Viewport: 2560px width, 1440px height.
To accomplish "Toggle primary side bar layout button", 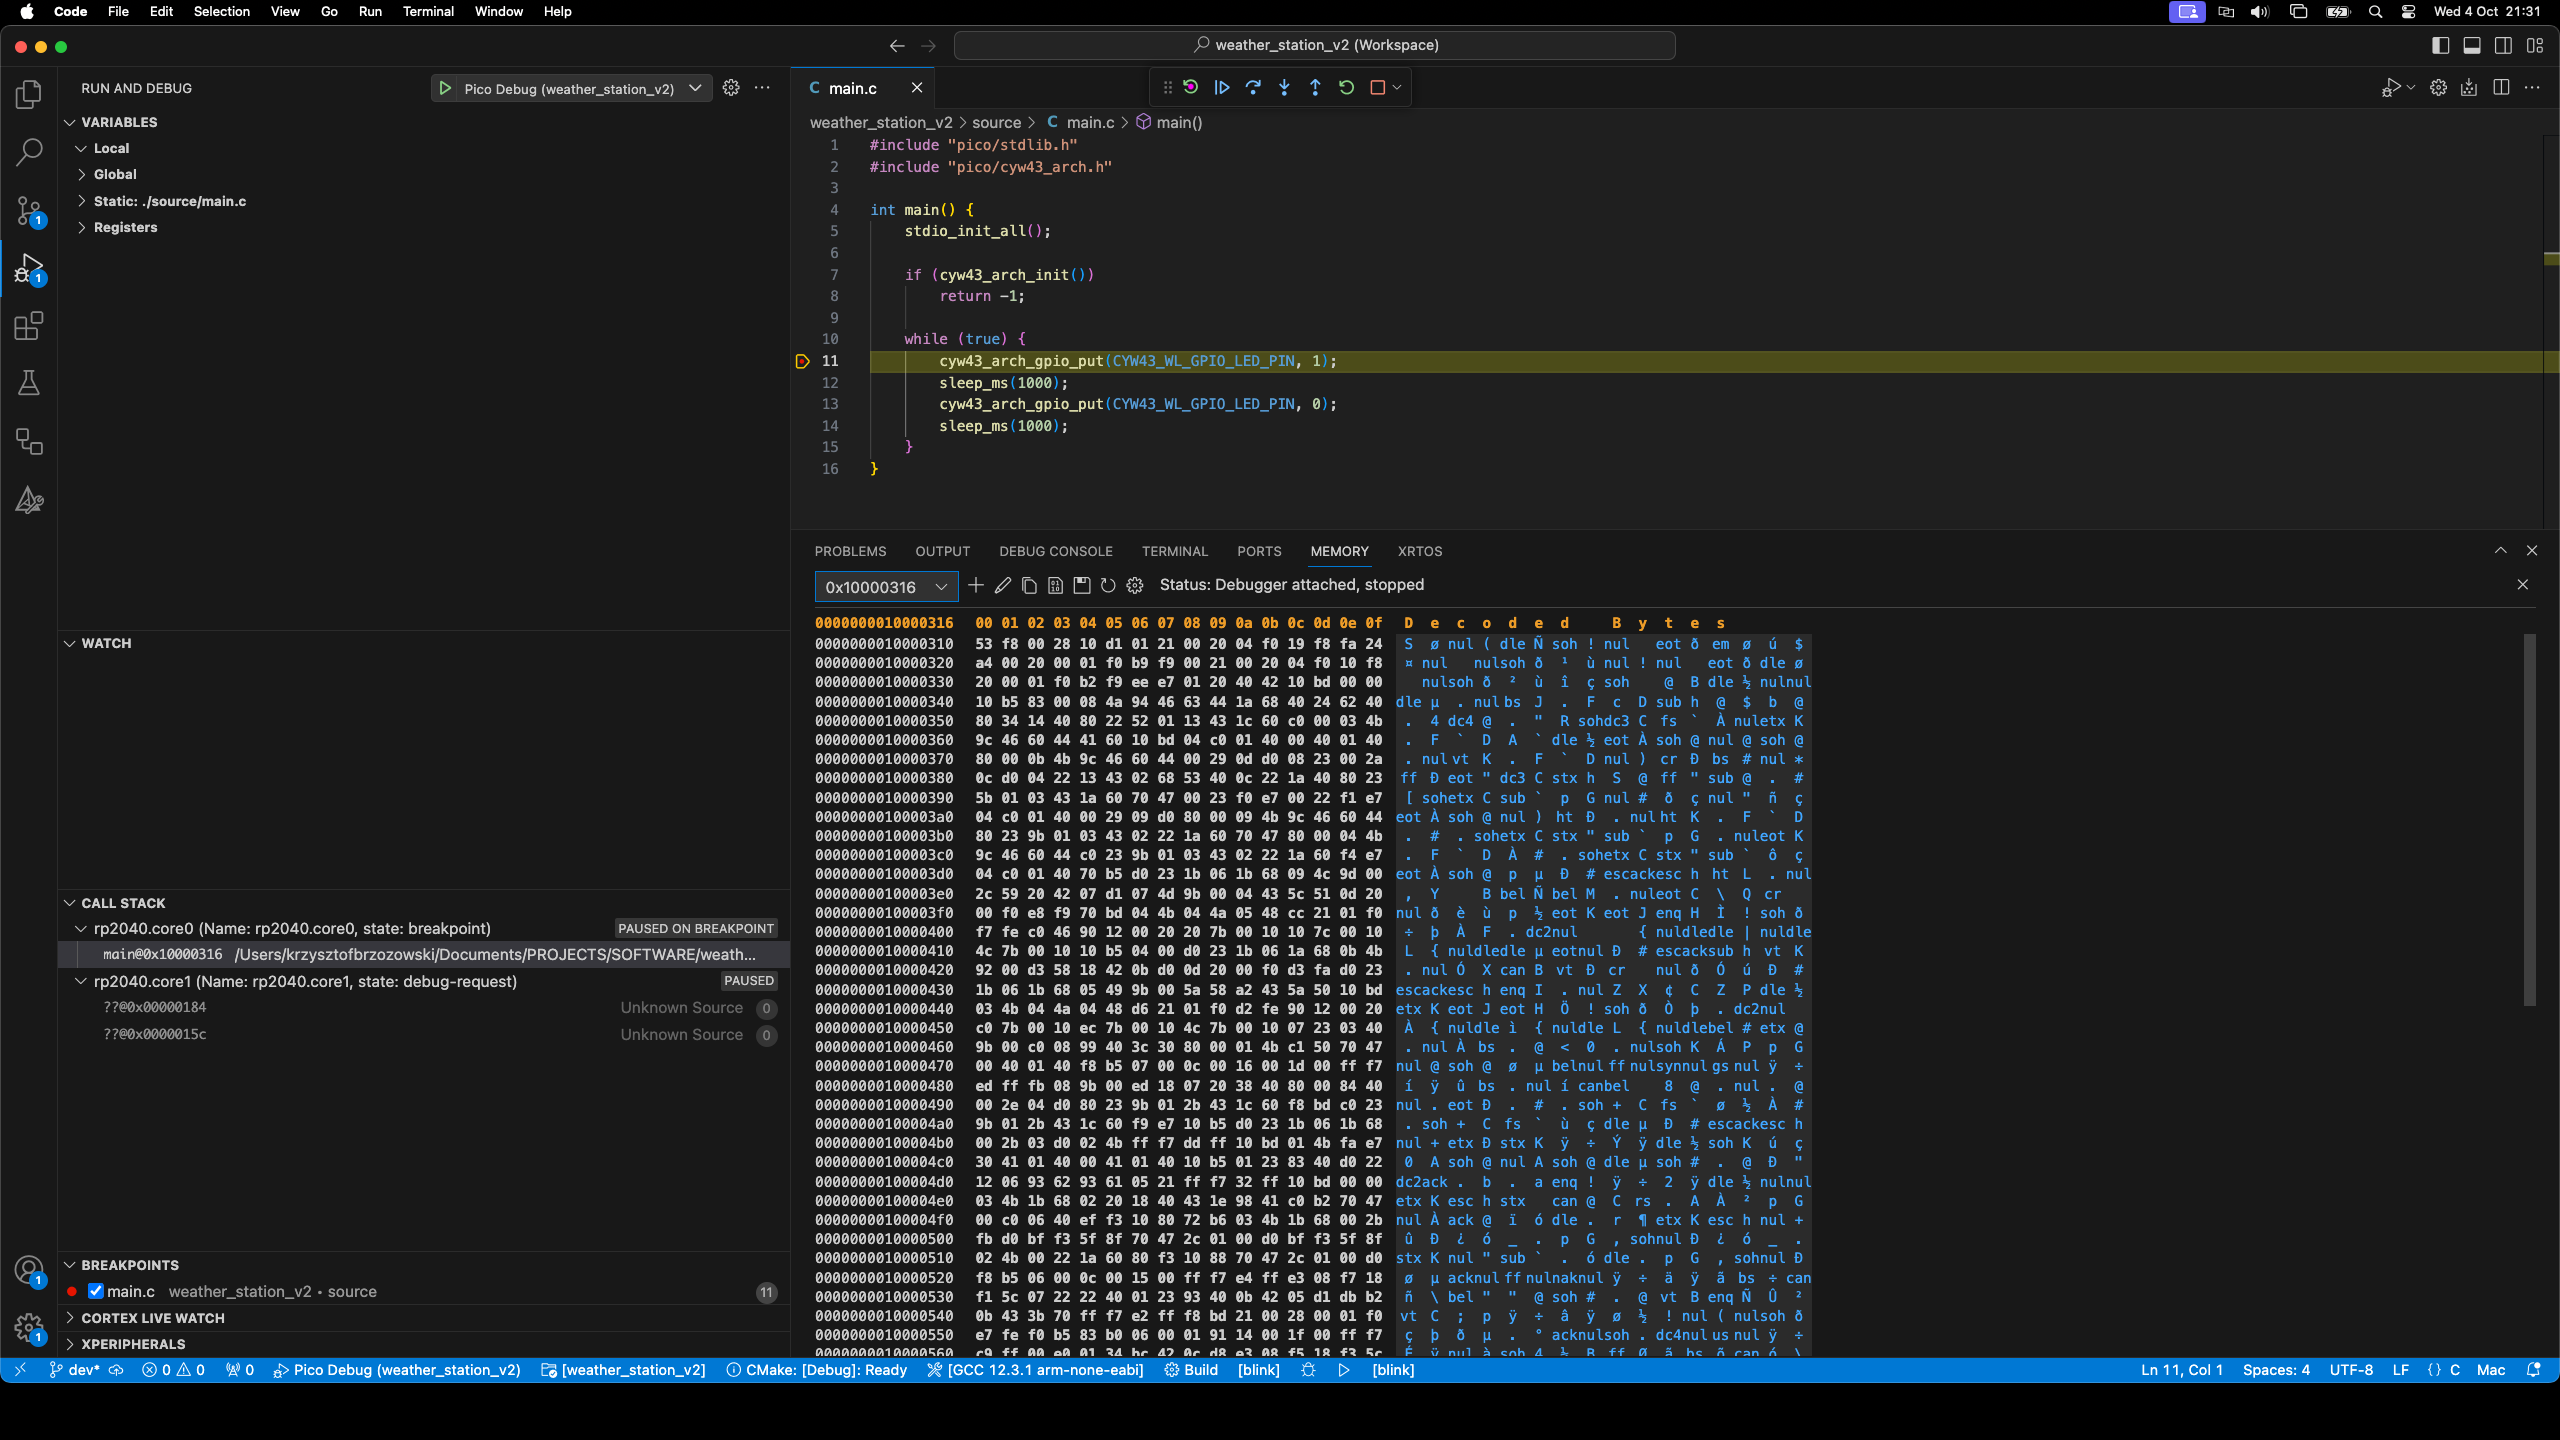I will [2440, 45].
